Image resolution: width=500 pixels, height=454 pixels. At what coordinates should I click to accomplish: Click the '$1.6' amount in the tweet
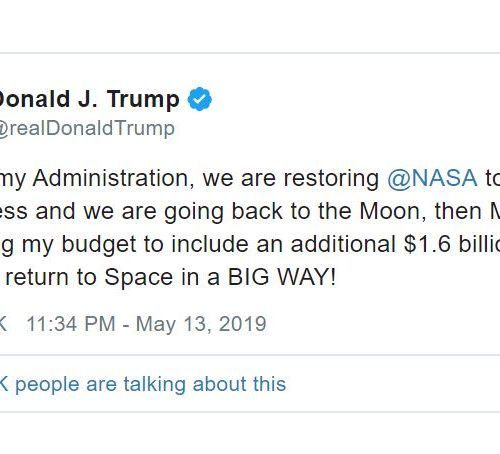point(427,244)
